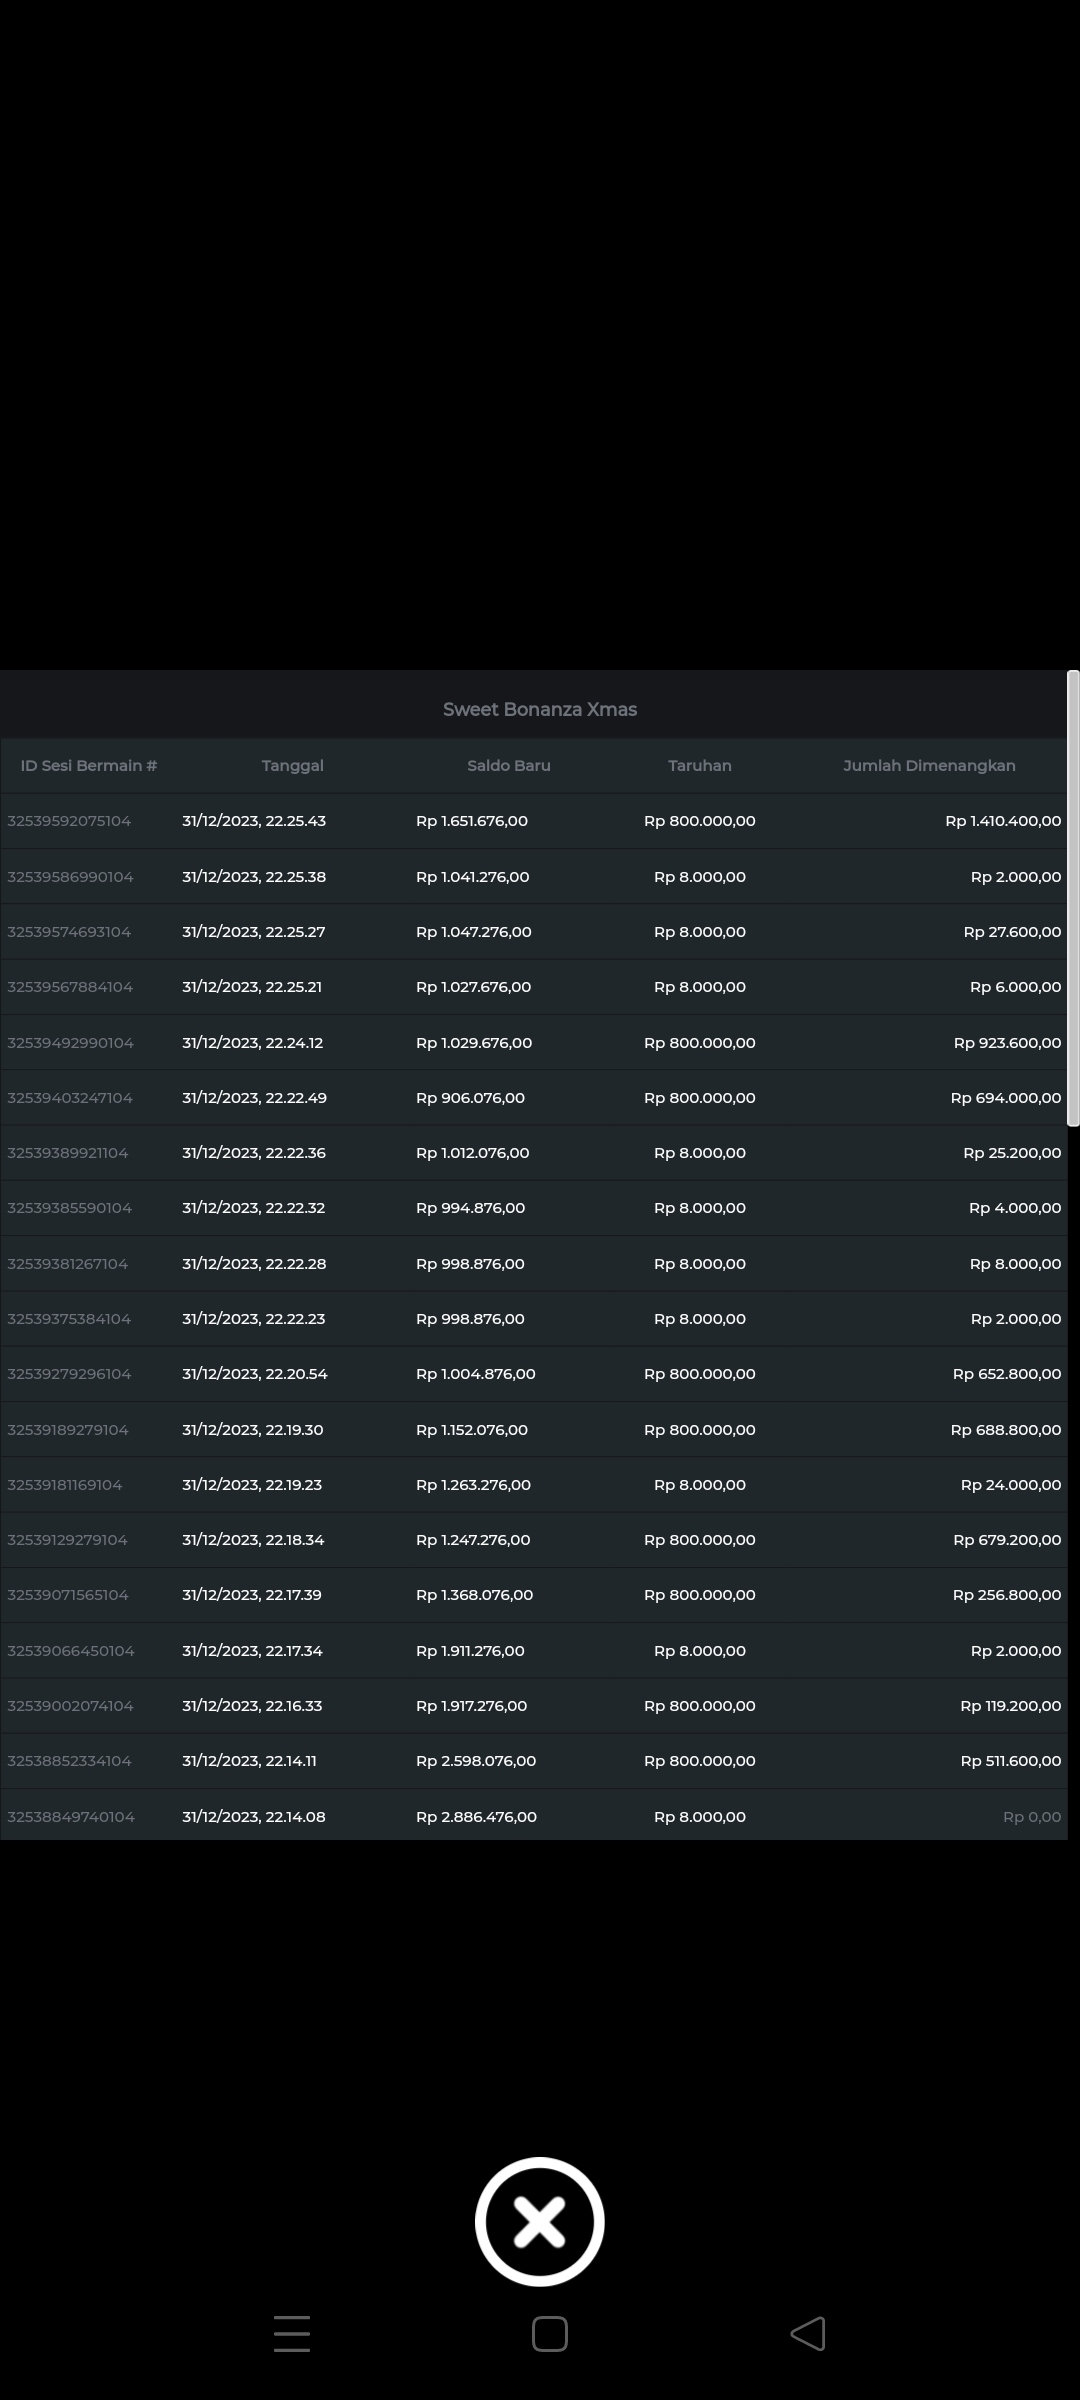Click the 'Sweet Bonanza Xmas' title

(x=540, y=710)
